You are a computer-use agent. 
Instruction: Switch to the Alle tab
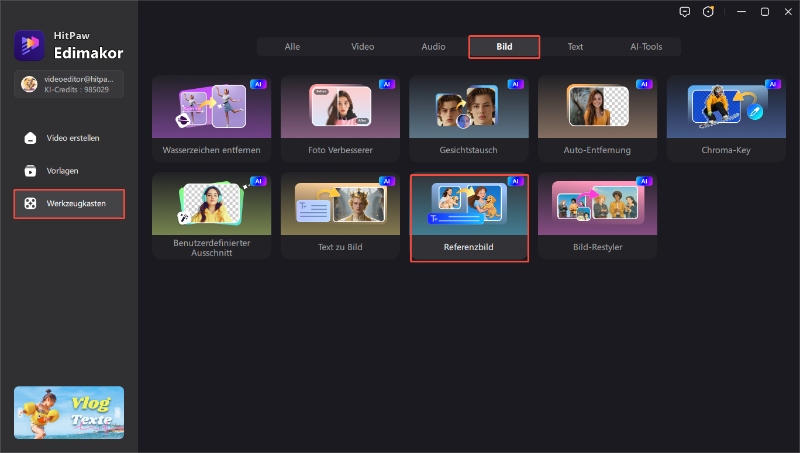tap(292, 47)
